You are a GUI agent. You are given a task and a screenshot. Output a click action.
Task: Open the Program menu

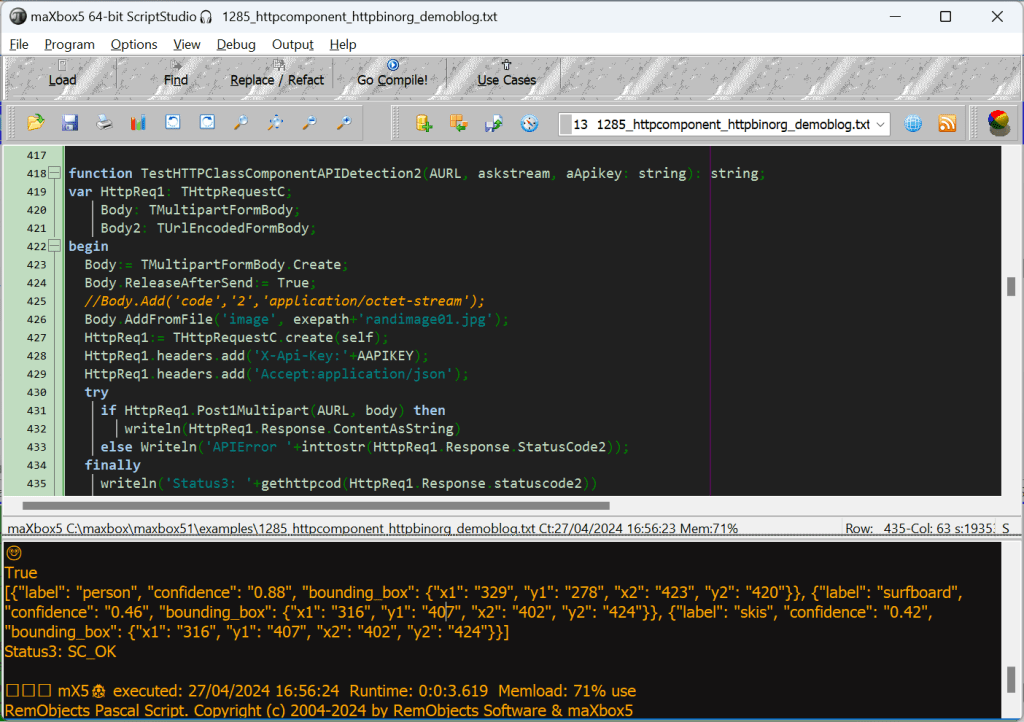[69, 44]
